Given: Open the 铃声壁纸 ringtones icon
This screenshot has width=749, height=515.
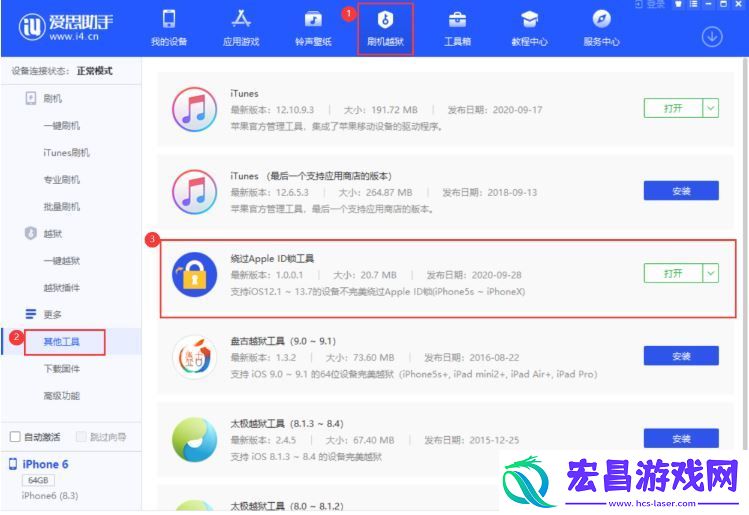Looking at the screenshot, I should (313, 20).
